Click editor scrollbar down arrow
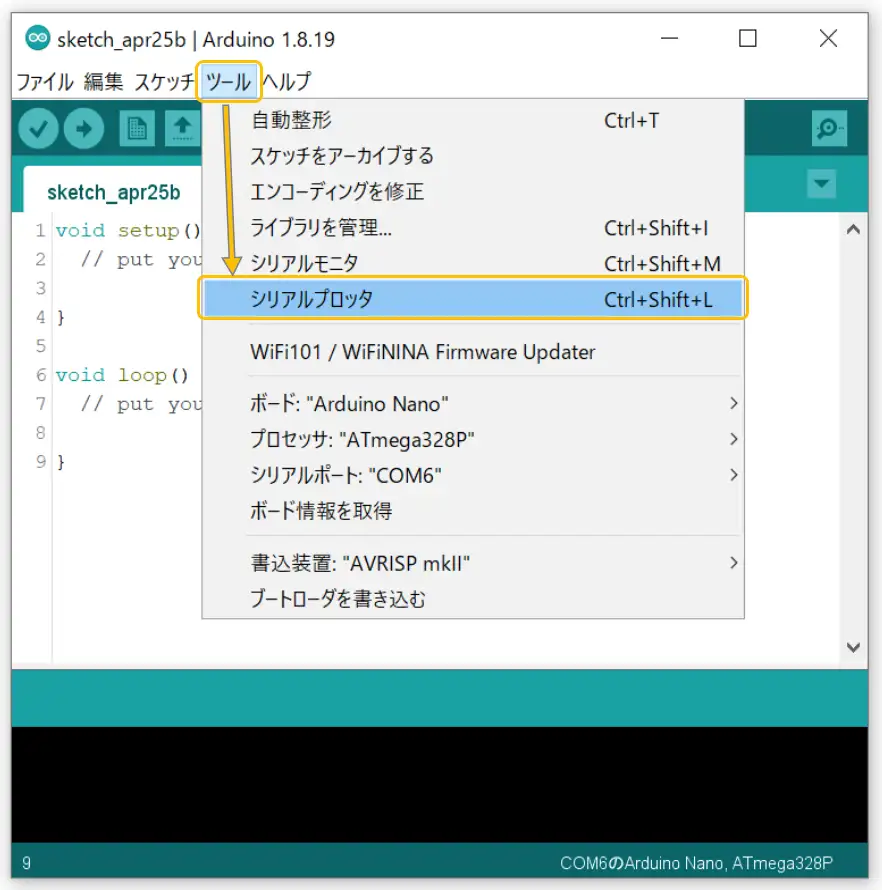The image size is (882, 890). (853, 647)
